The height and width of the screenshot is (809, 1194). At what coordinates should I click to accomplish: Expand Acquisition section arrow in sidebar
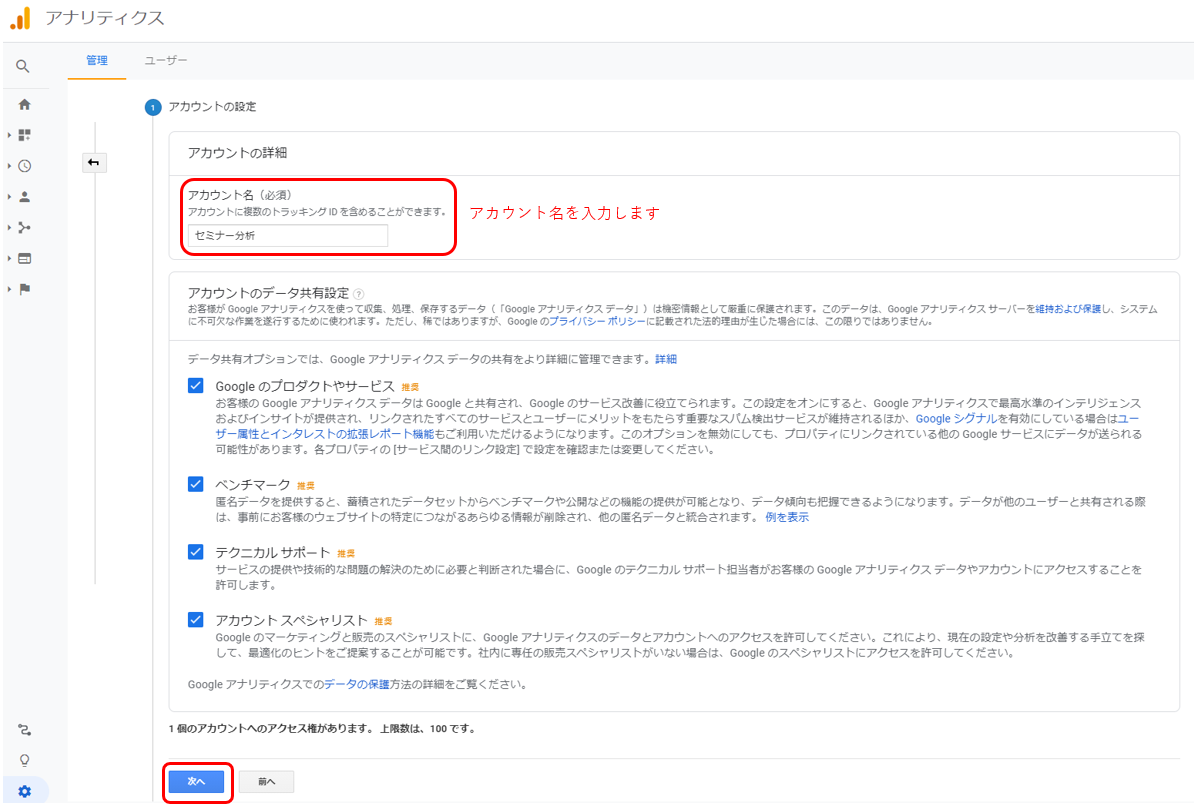[9, 228]
